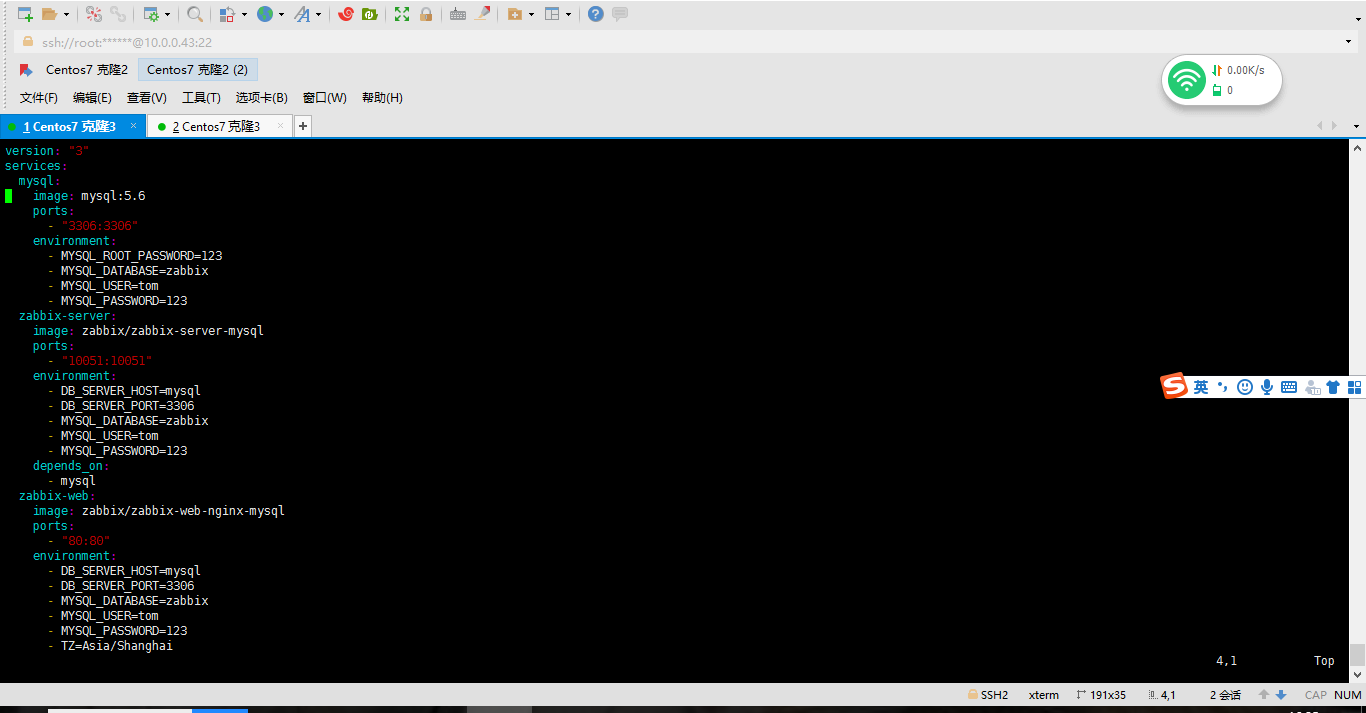Add a new tab with plus button
Viewport: 1366px width, 713px height.
pos(302,126)
